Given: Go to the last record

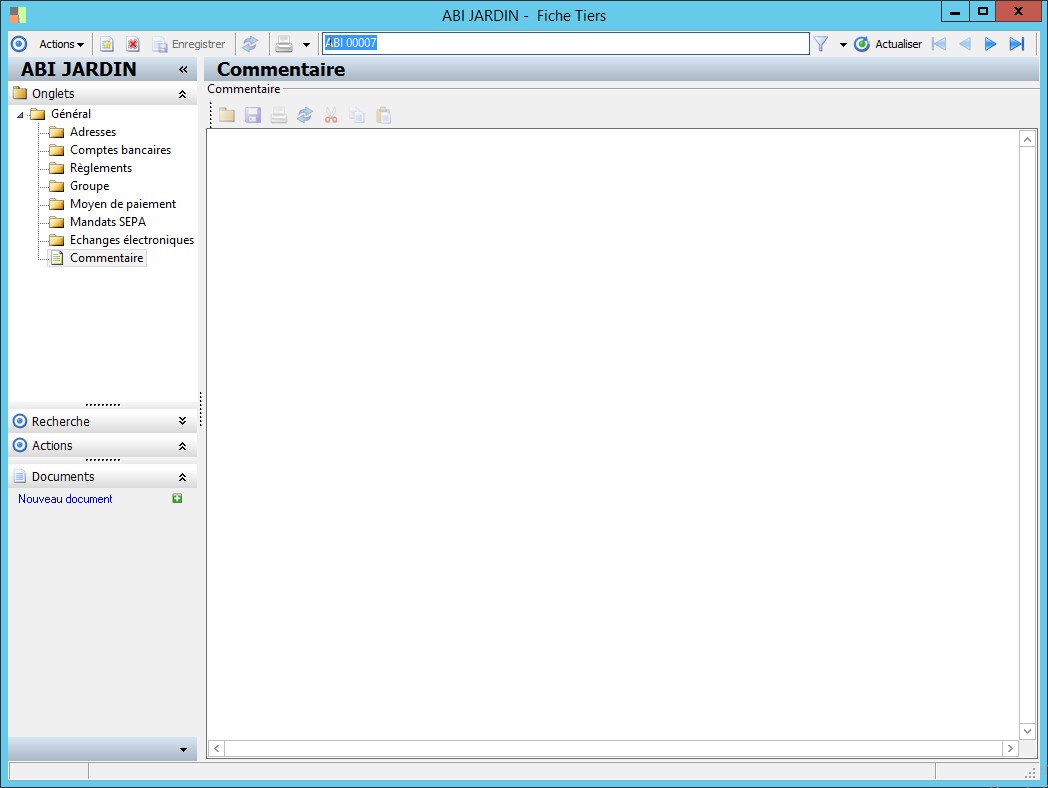Looking at the screenshot, I should [x=1017, y=44].
